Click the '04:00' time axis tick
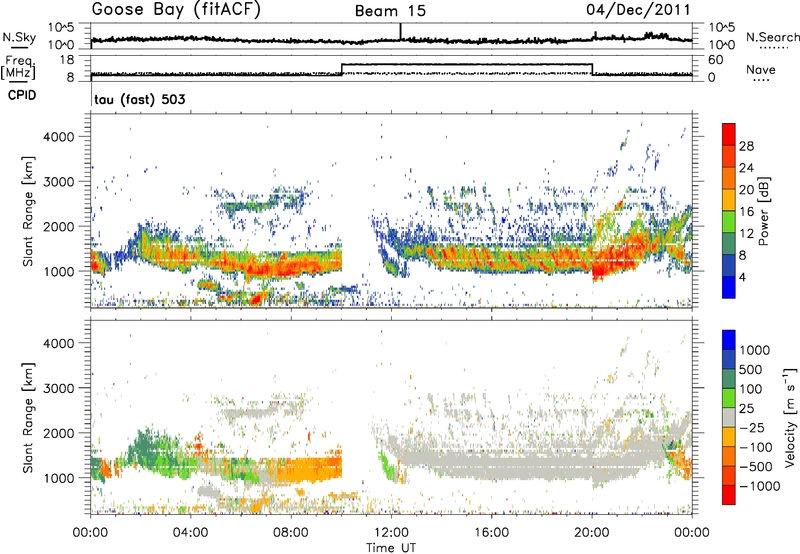This screenshot has width=800, height=554. [x=191, y=533]
